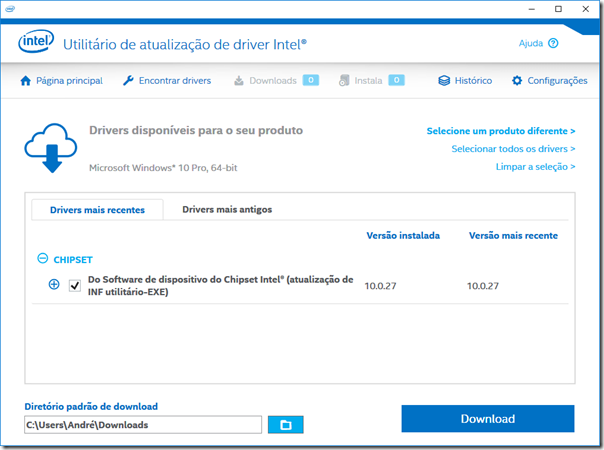The height and width of the screenshot is (450, 604).
Task: Click the Histórico stack icon
Action: tap(444, 81)
